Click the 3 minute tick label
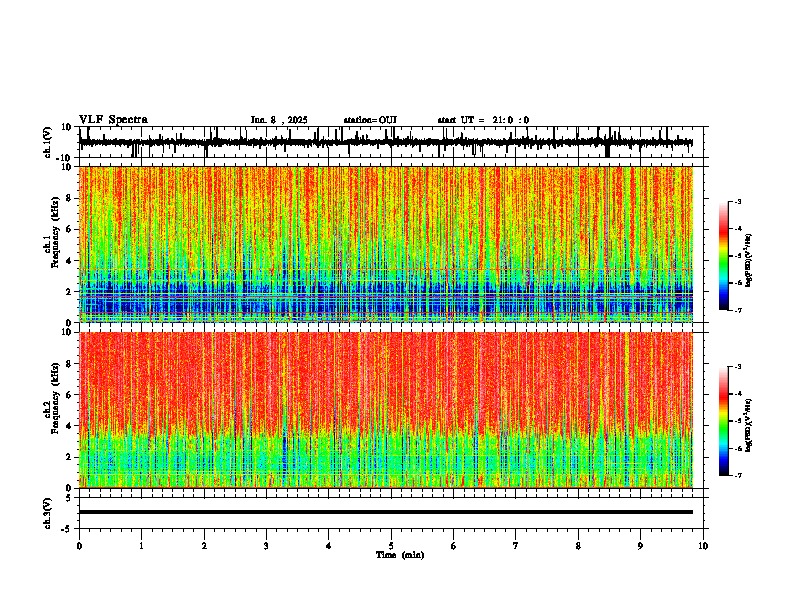 (x=266, y=546)
